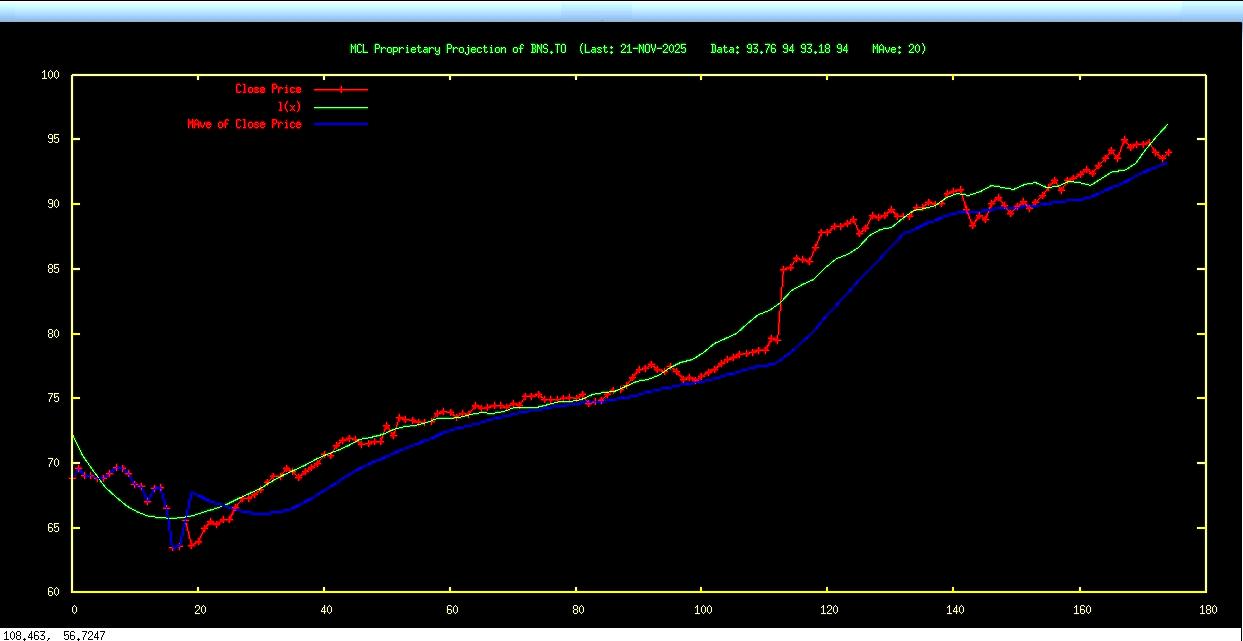1243x641 pixels.
Task: Click the red Close Price line sample
Action: click(x=341, y=89)
